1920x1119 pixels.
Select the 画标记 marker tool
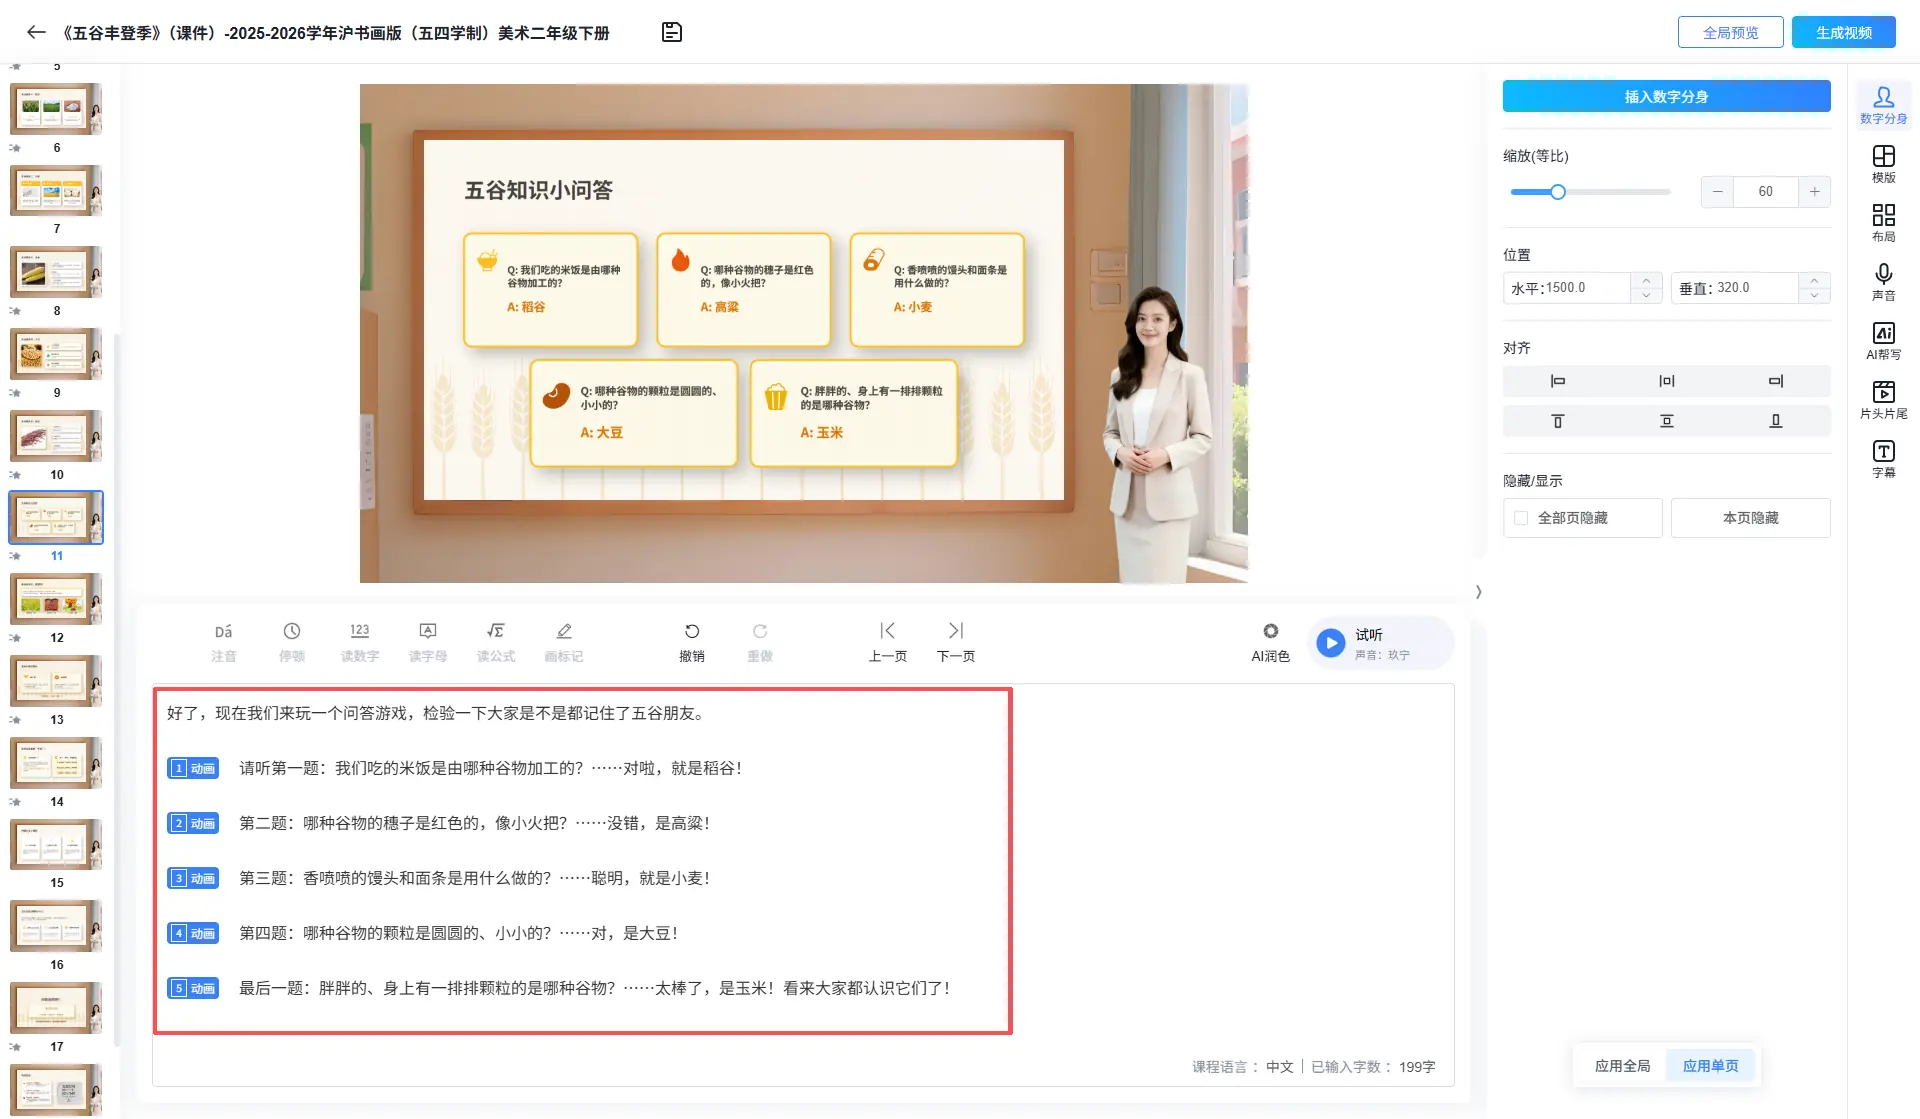tap(564, 642)
